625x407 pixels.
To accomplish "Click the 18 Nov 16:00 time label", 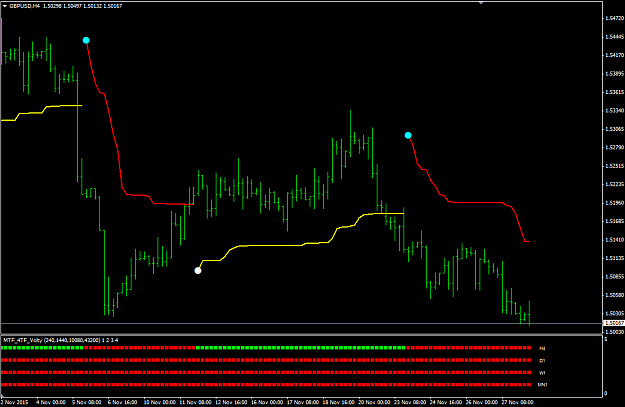I will tap(339, 402).
